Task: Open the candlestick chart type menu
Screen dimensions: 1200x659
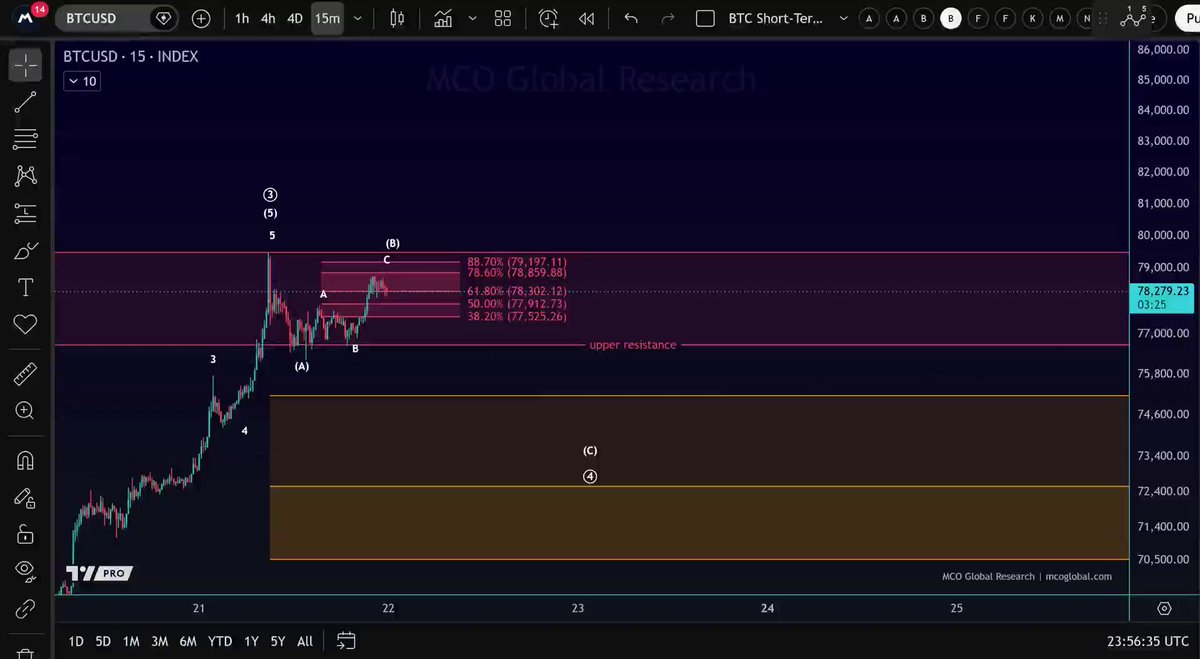Action: coord(398,18)
